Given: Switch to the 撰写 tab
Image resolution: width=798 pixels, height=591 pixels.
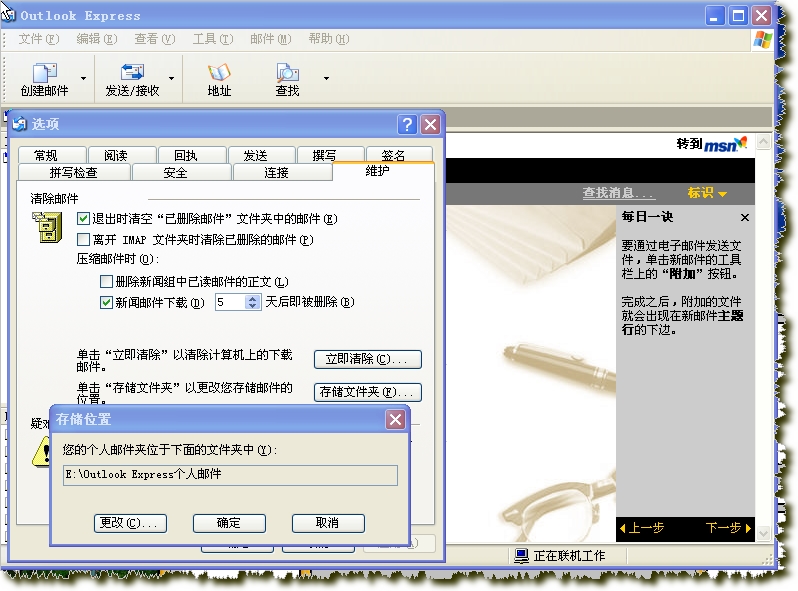Looking at the screenshot, I should coord(331,155).
